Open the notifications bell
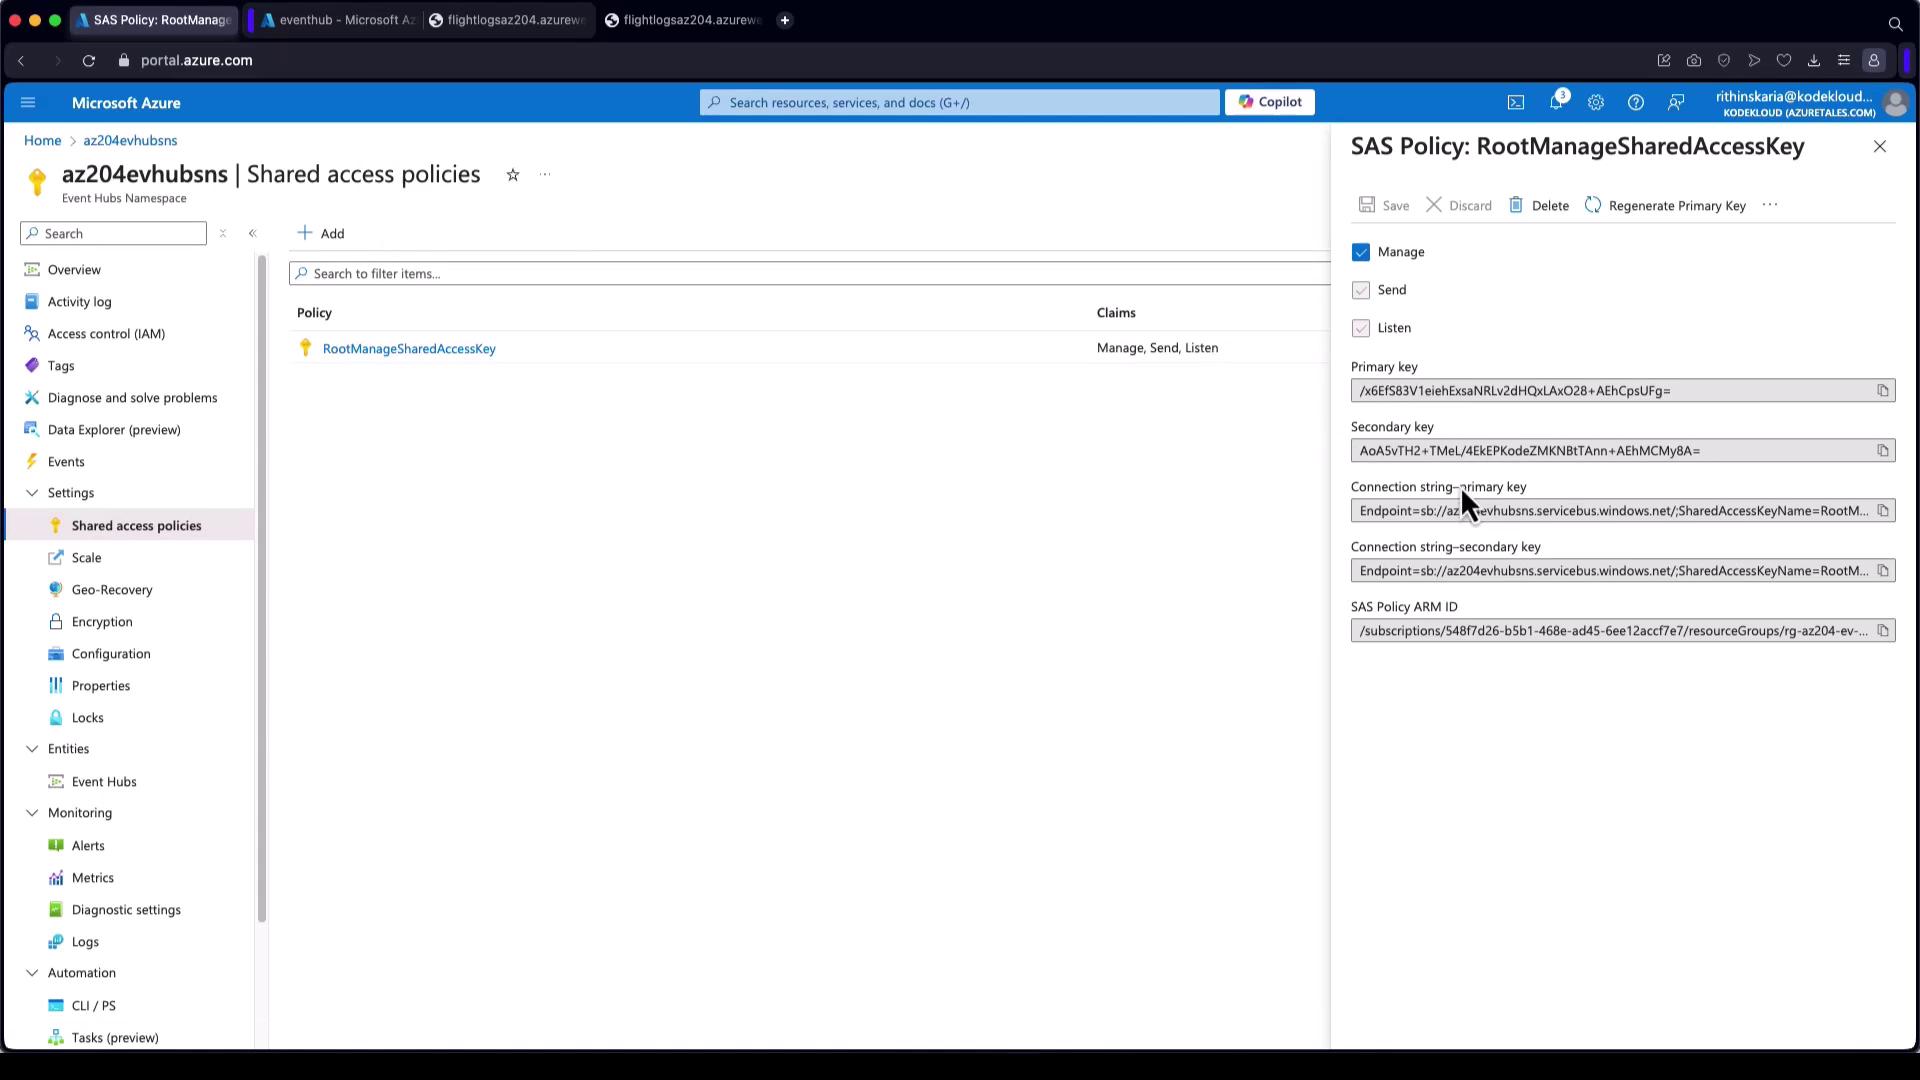 click(x=1556, y=103)
